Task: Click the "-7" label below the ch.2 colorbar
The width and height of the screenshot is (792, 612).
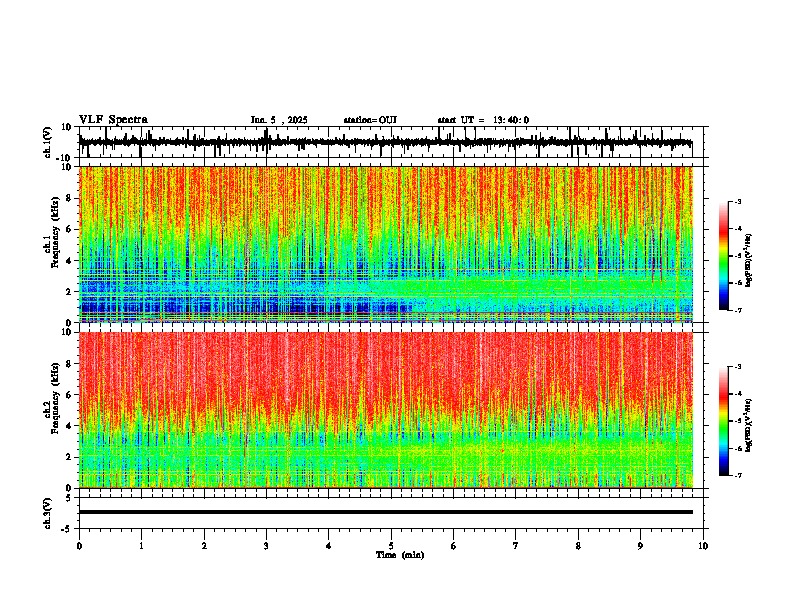Action: [737, 475]
